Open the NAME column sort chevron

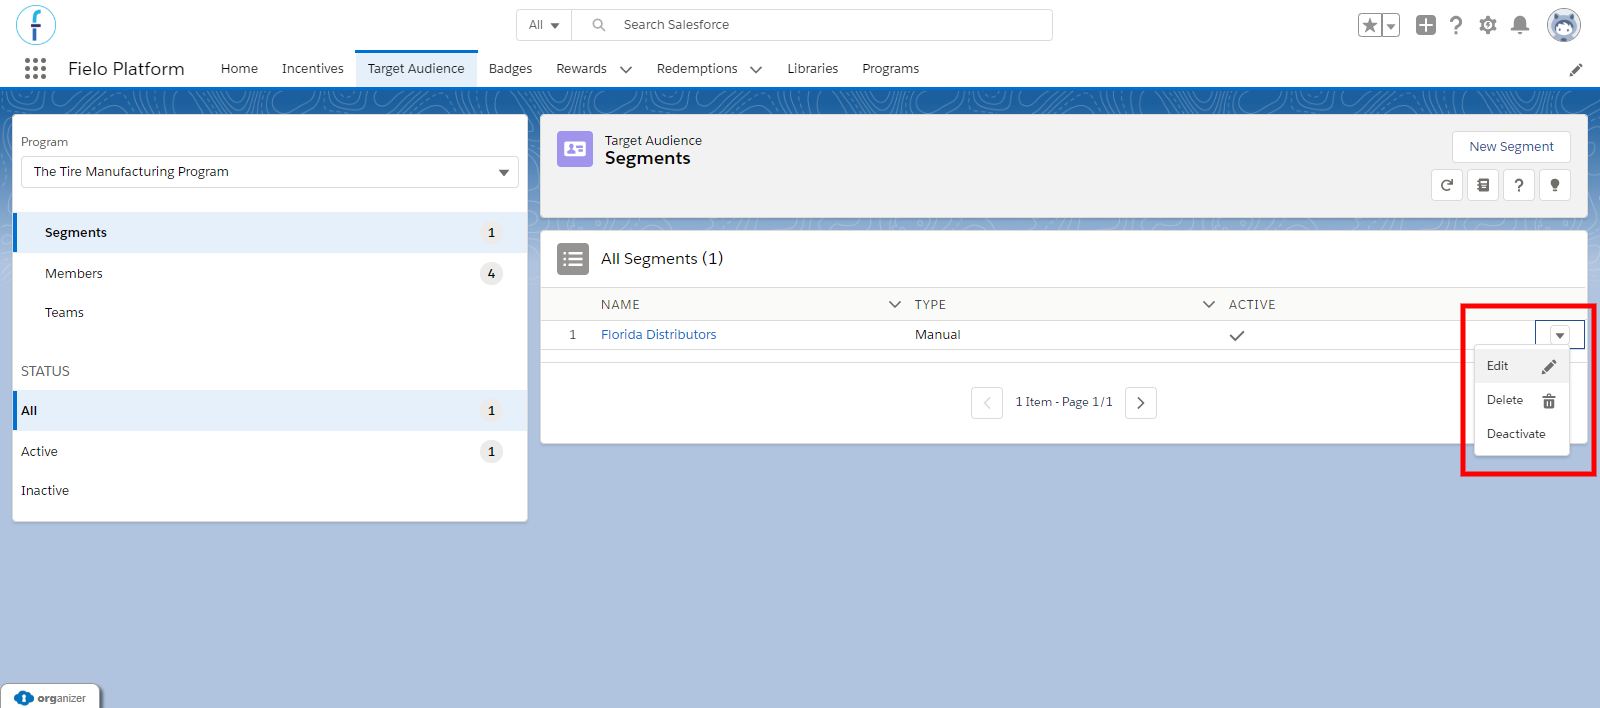(895, 304)
